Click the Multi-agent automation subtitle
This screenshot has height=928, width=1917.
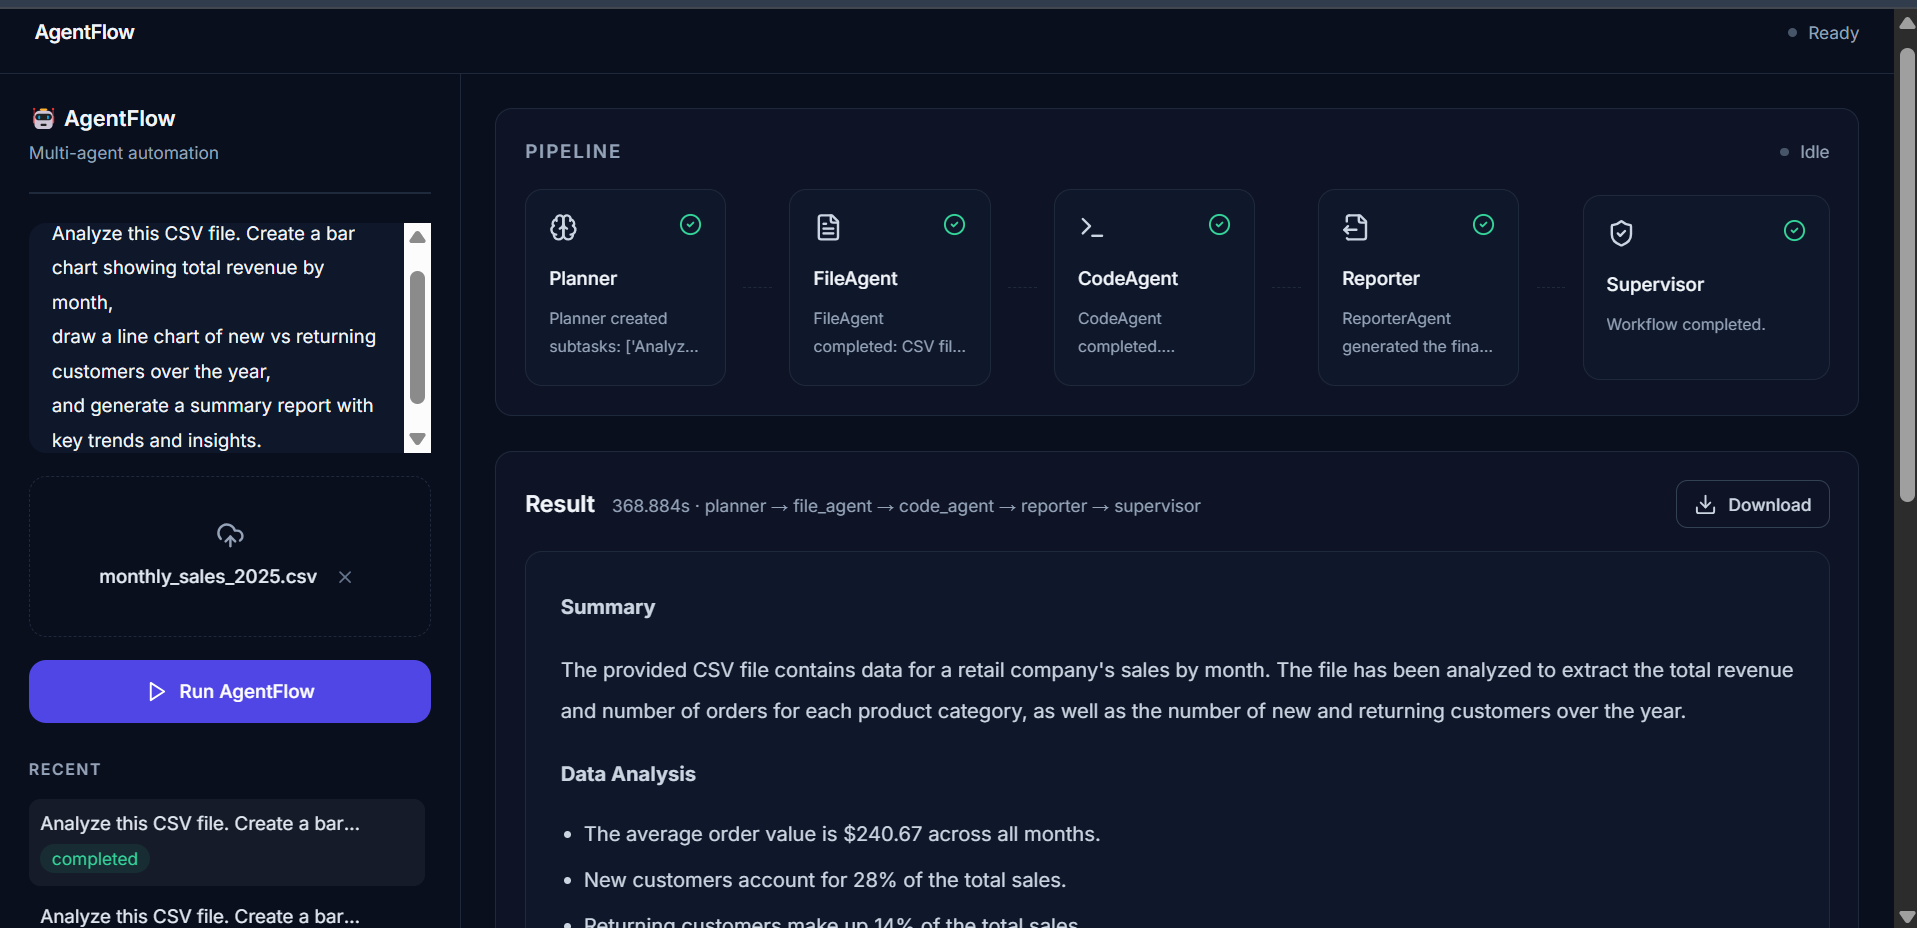[124, 153]
